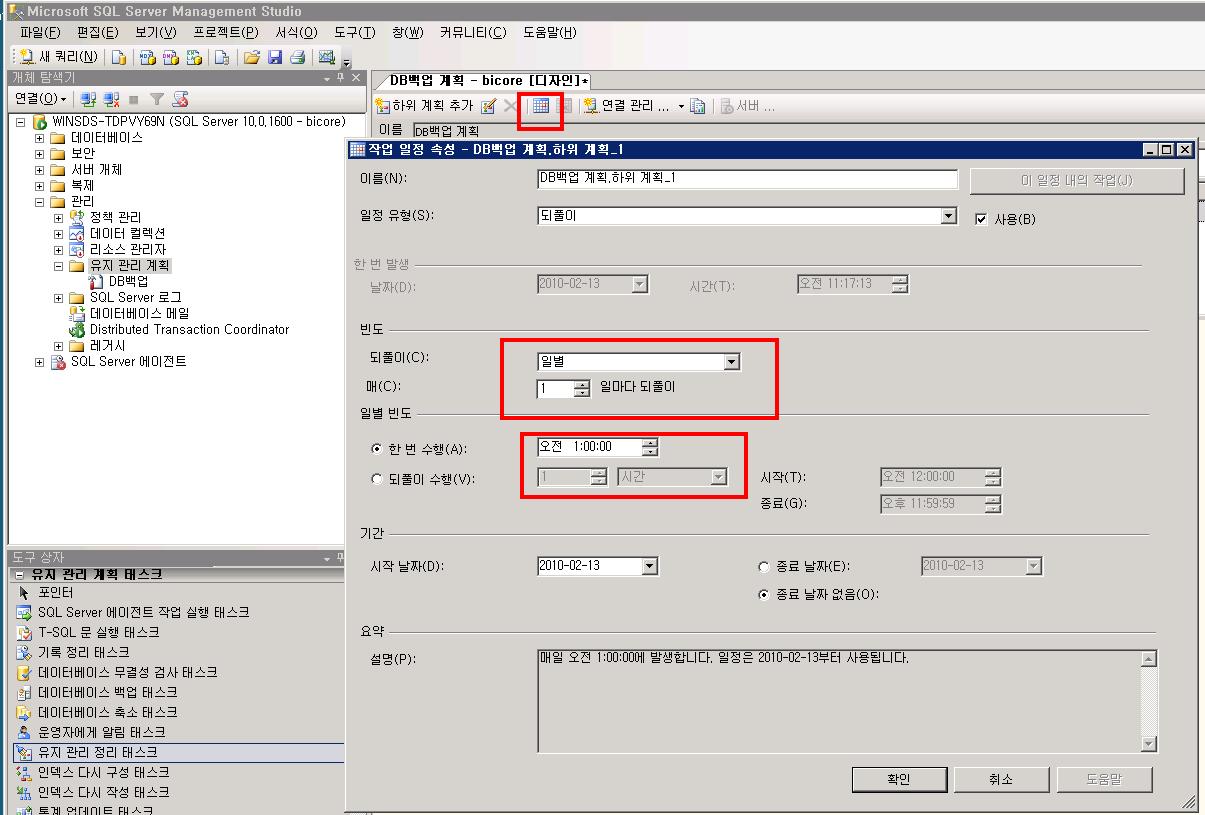Image resolution: width=1205 pixels, height=815 pixels.
Task: Collapse 유지 관리 계획 태스크 toolbox group
Action: [x=20, y=575]
